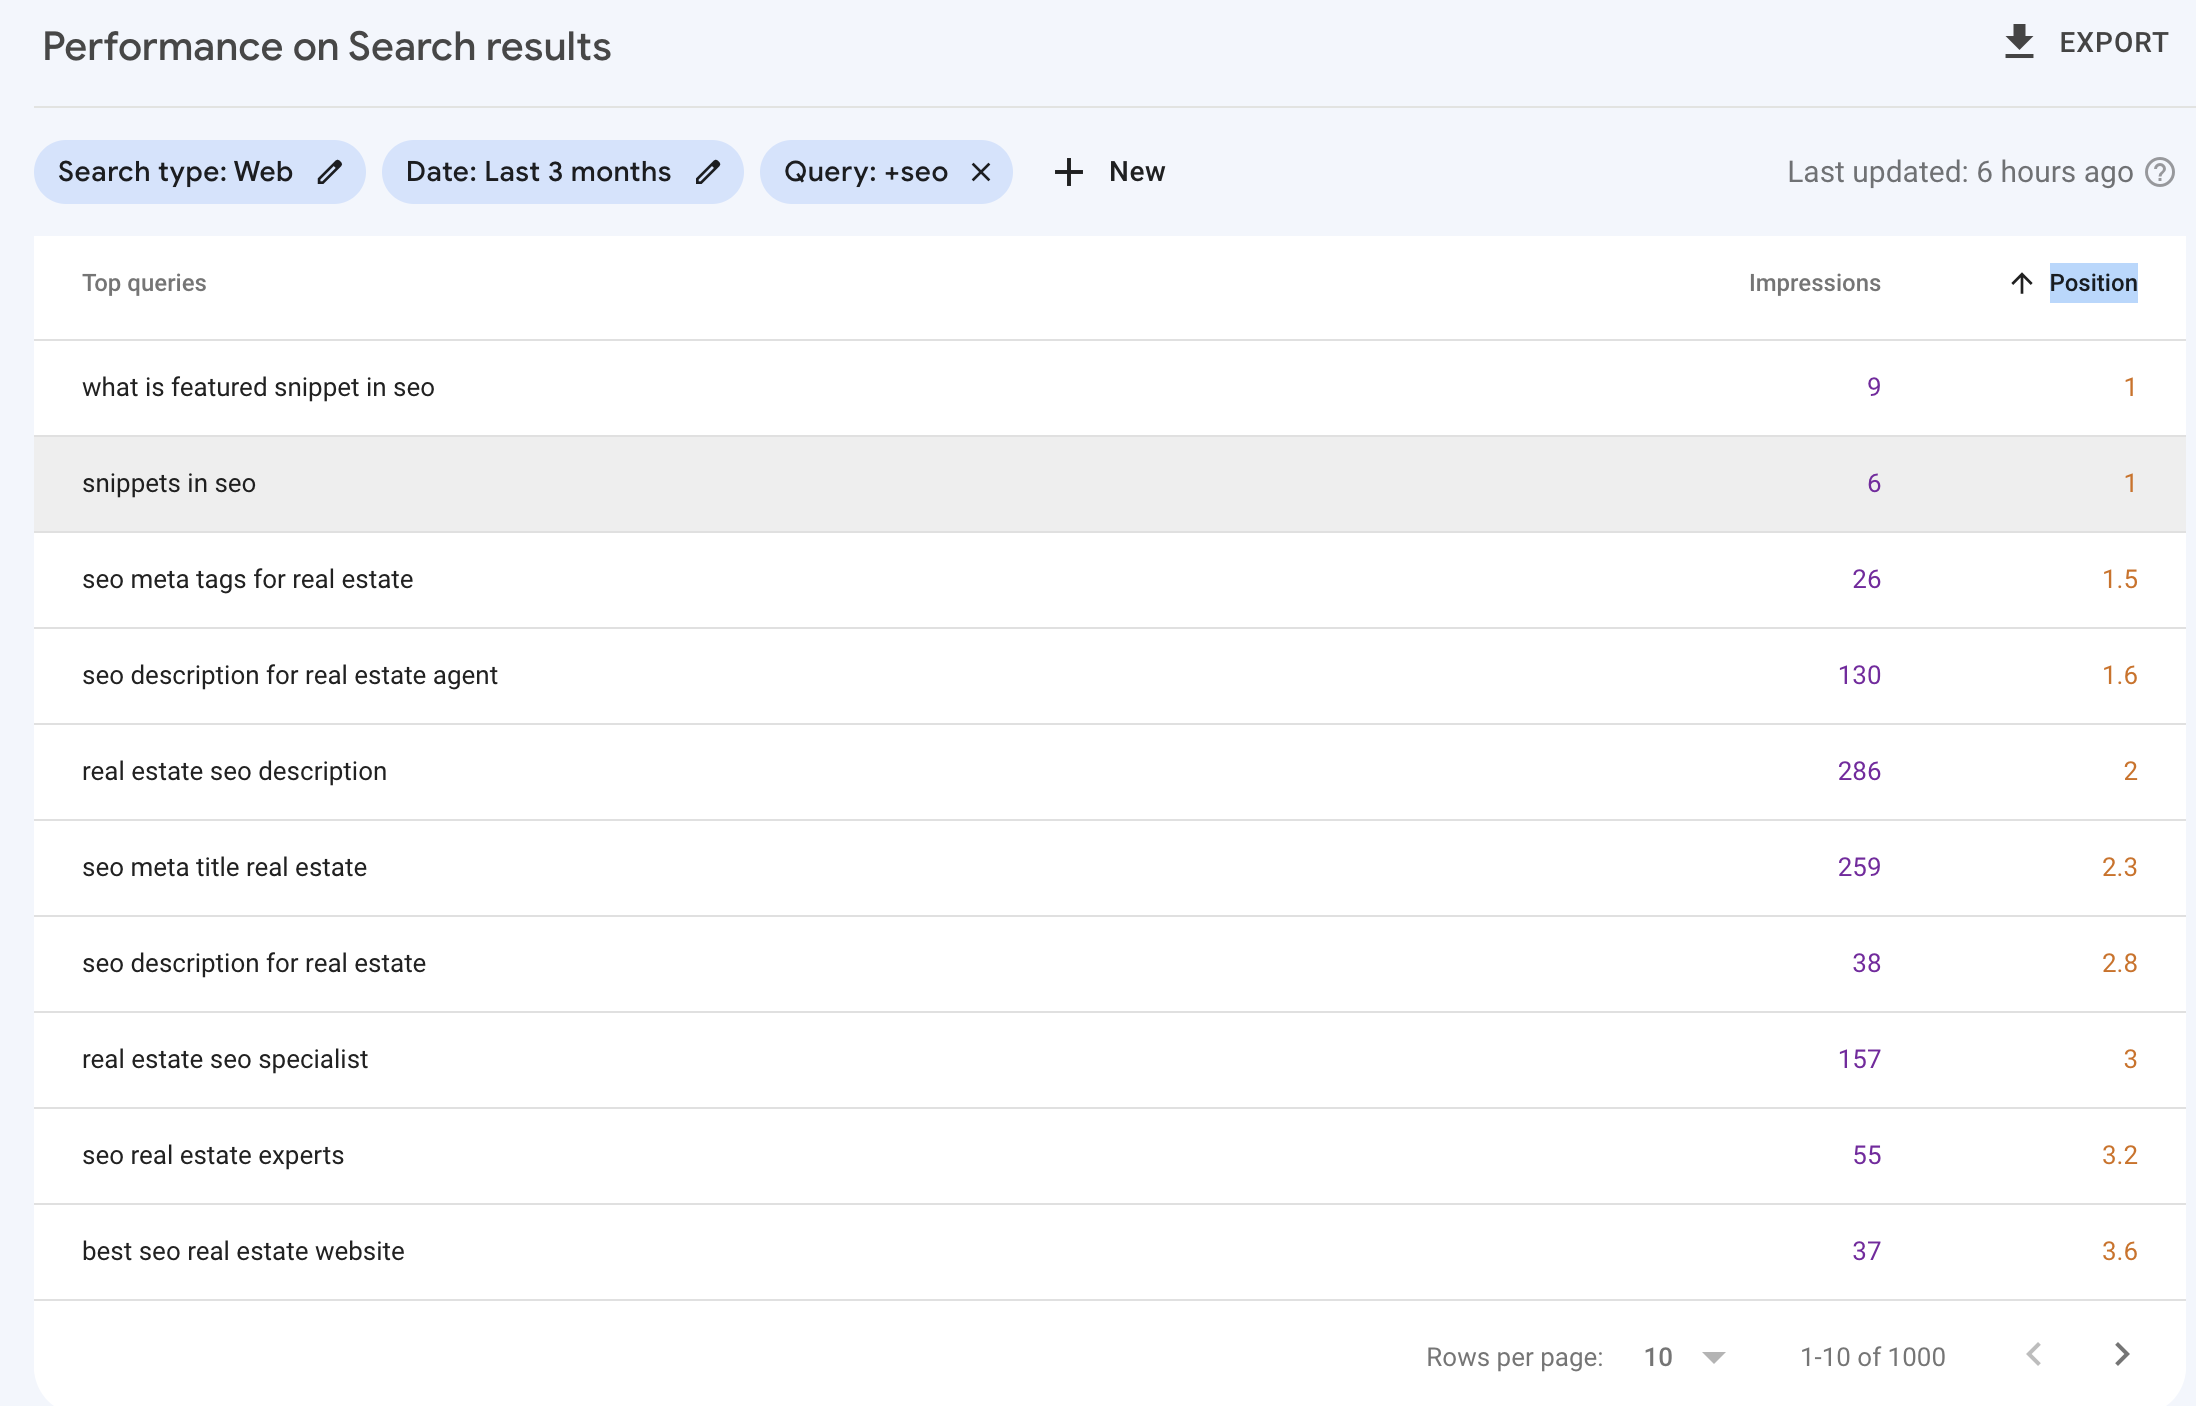Screen dimensions: 2196x1406
Task: Sort table by Impressions column
Action: tap(1813, 283)
